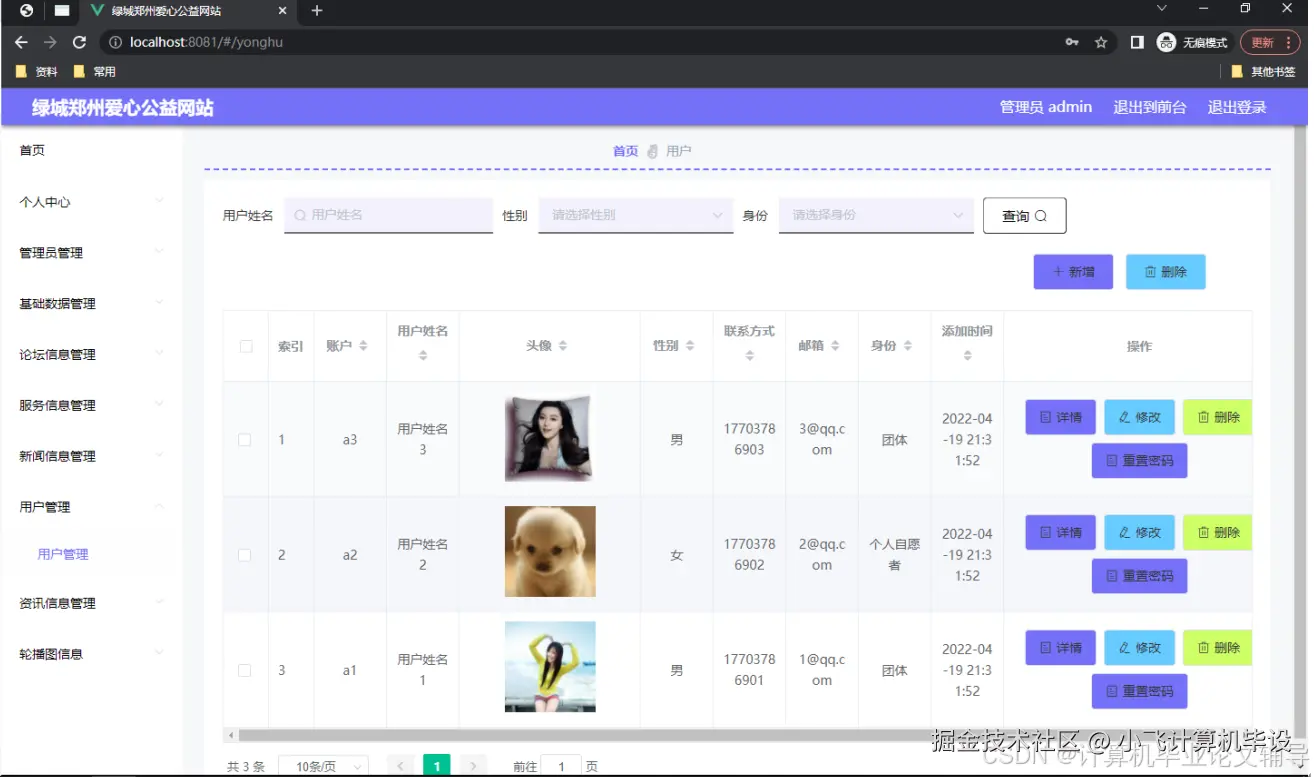The width and height of the screenshot is (1314, 777).
Task: Reload the page with refresh icon
Action: pyautogui.click(x=79, y=43)
